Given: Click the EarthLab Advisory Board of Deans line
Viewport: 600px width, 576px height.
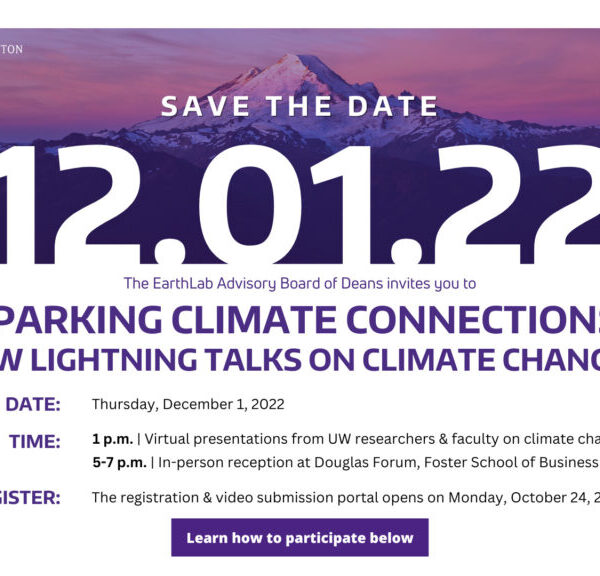Looking at the screenshot, I should [x=300, y=283].
